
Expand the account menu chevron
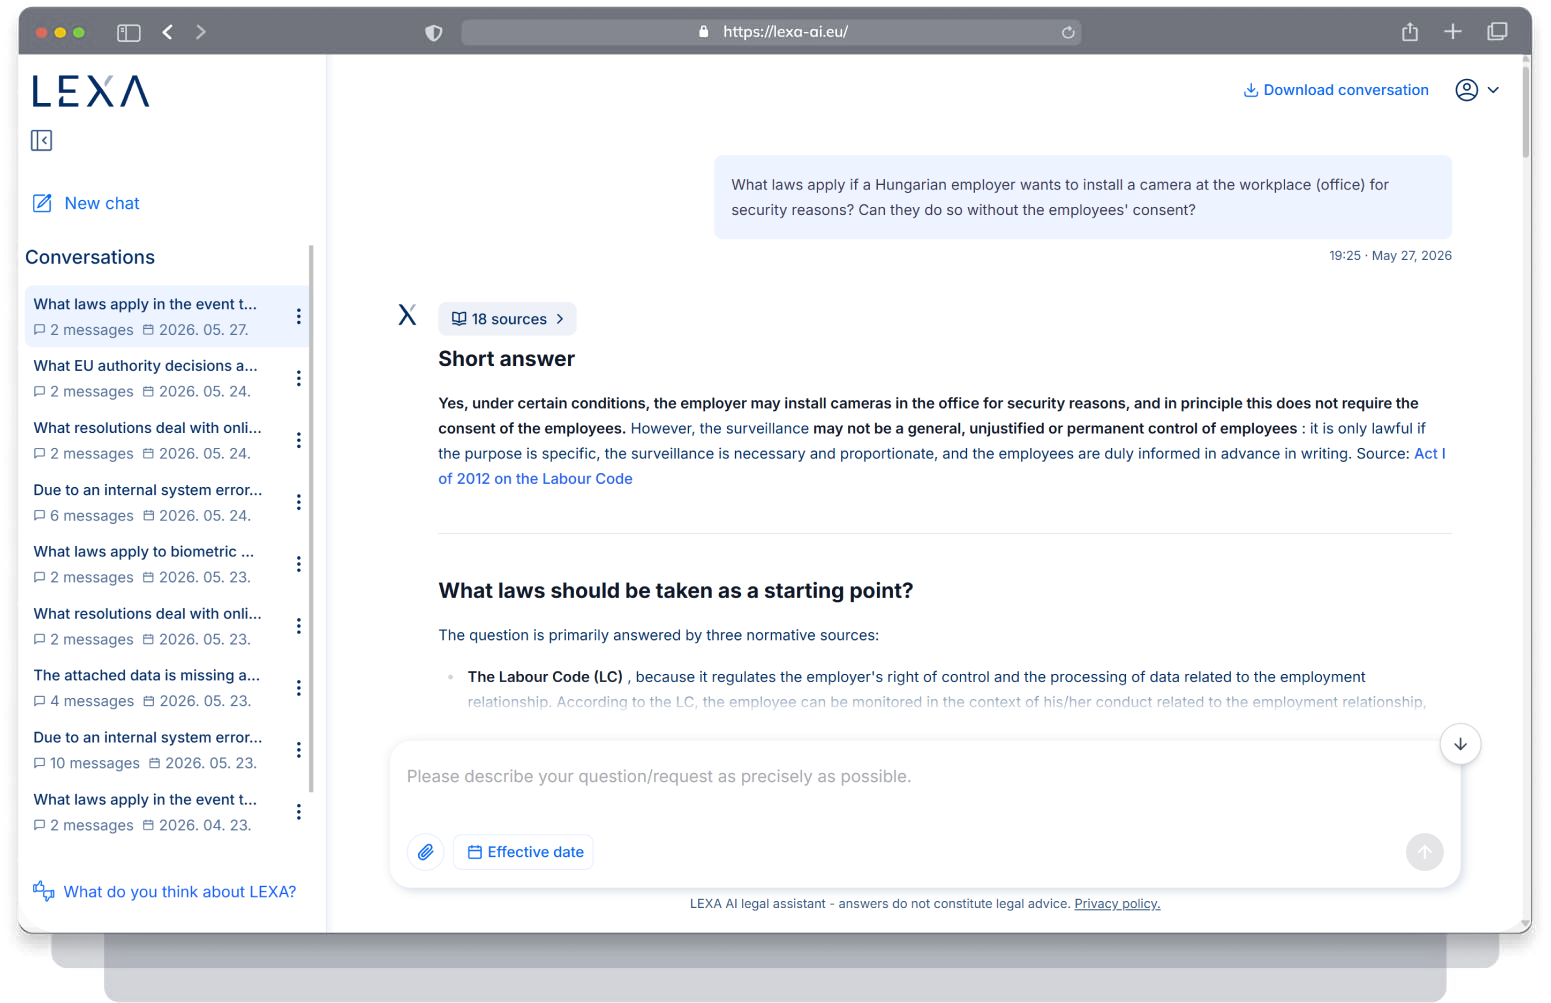click(1493, 90)
